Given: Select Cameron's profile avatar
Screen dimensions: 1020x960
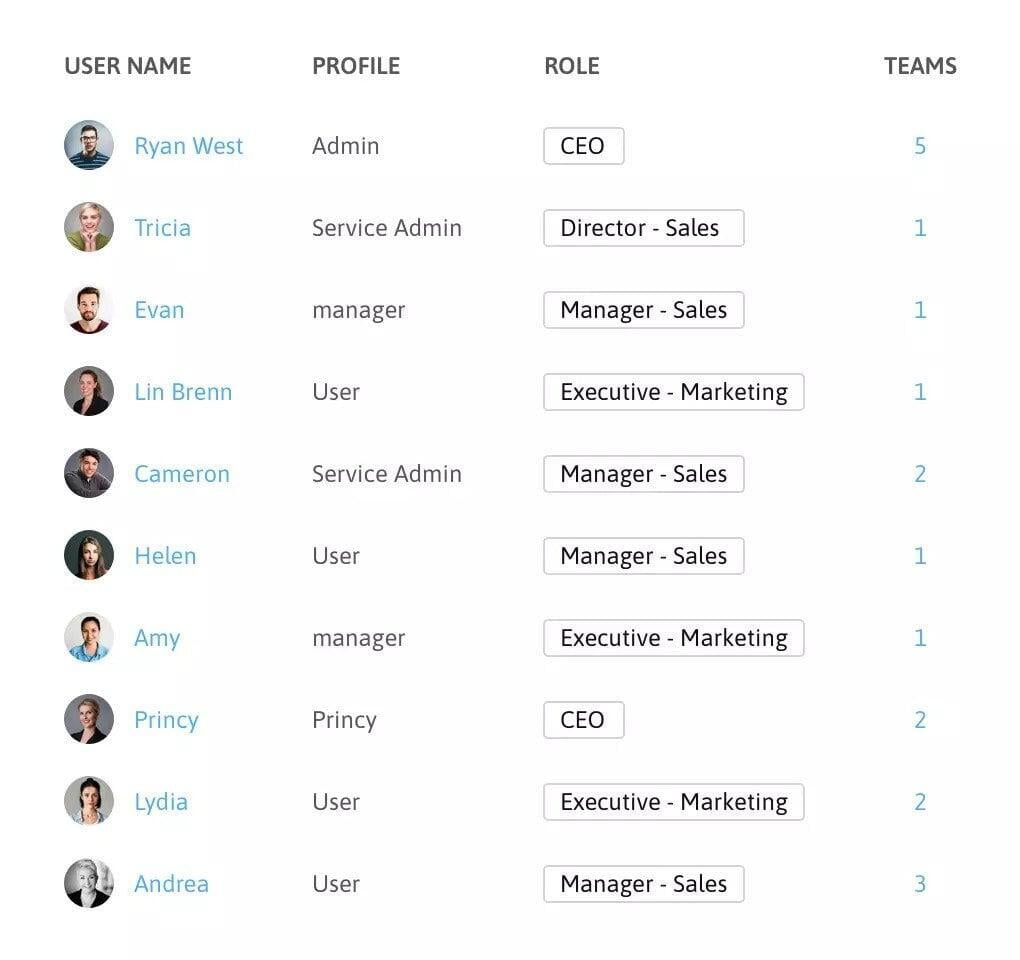Looking at the screenshot, I should tap(89, 474).
